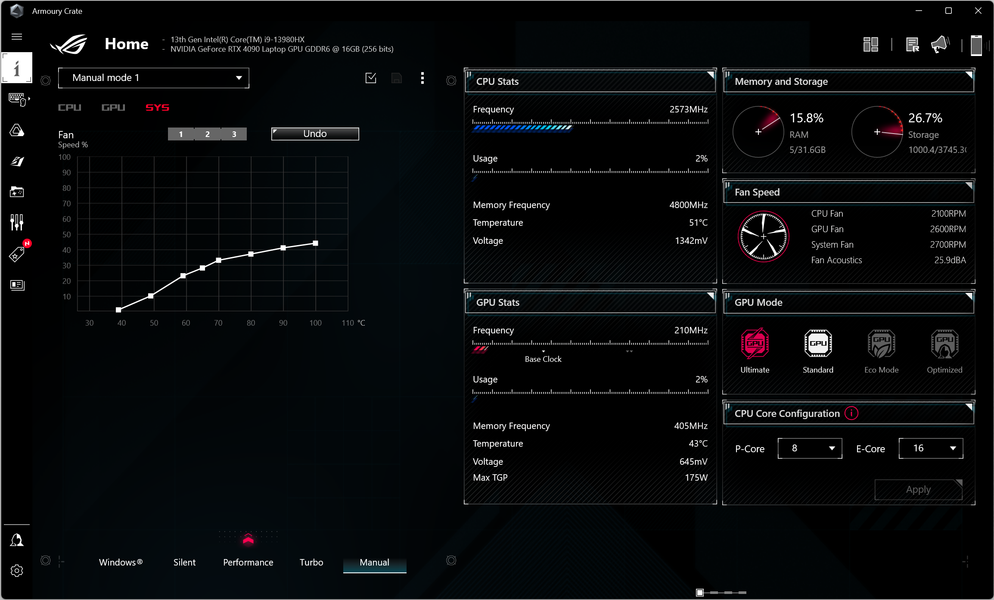The height and width of the screenshot is (600, 994).
Task: Open the News sidebar icon
Action: coord(17,285)
